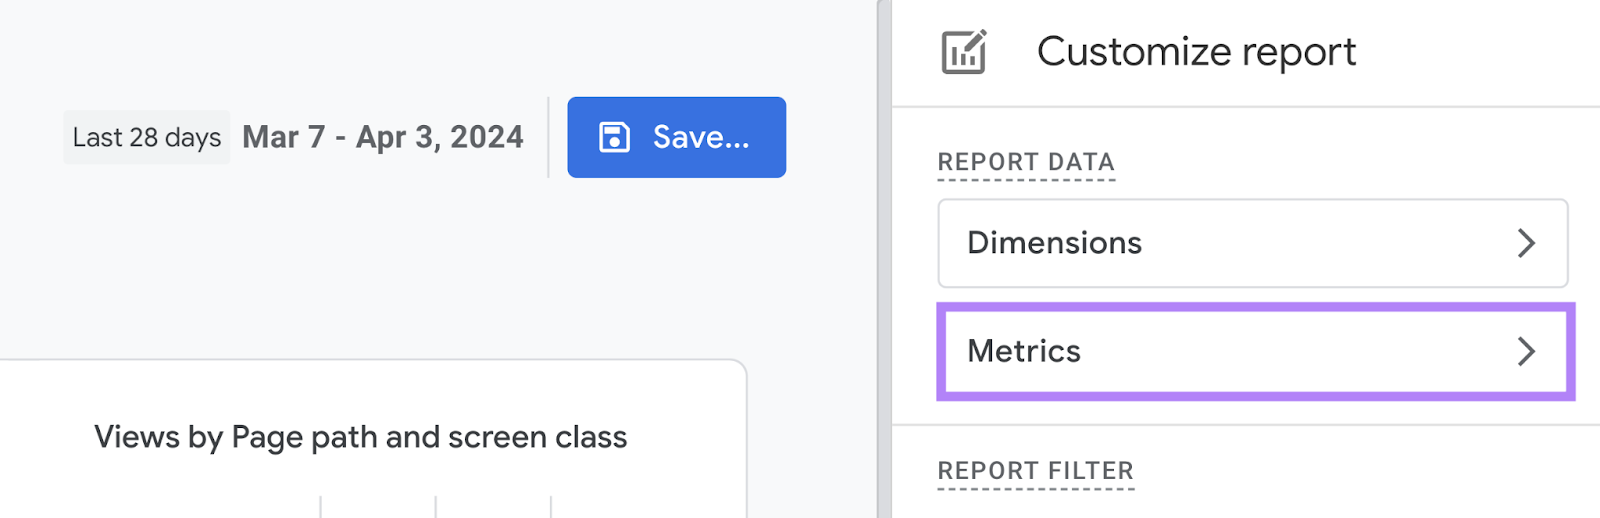
Task: Click the Customize report chart-edit icon
Action: (x=964, y=52)
